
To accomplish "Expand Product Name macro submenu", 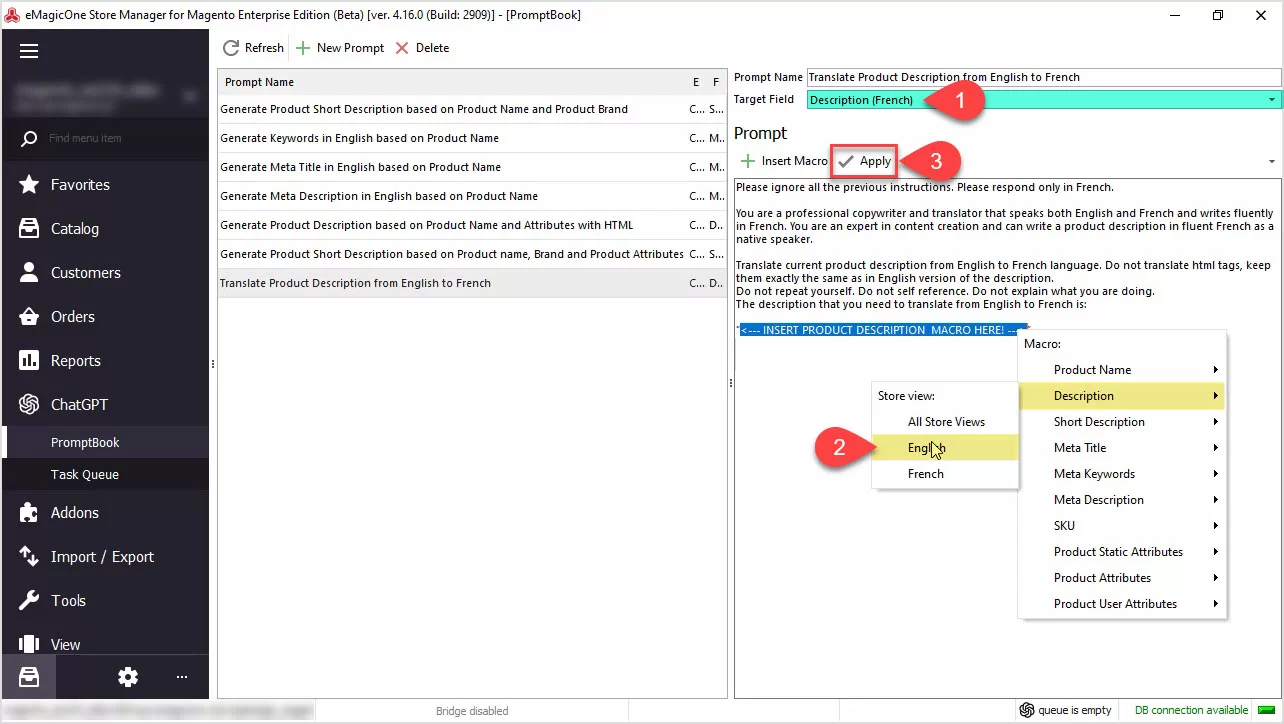I will pyautogui.click(x=1121, y=370).
